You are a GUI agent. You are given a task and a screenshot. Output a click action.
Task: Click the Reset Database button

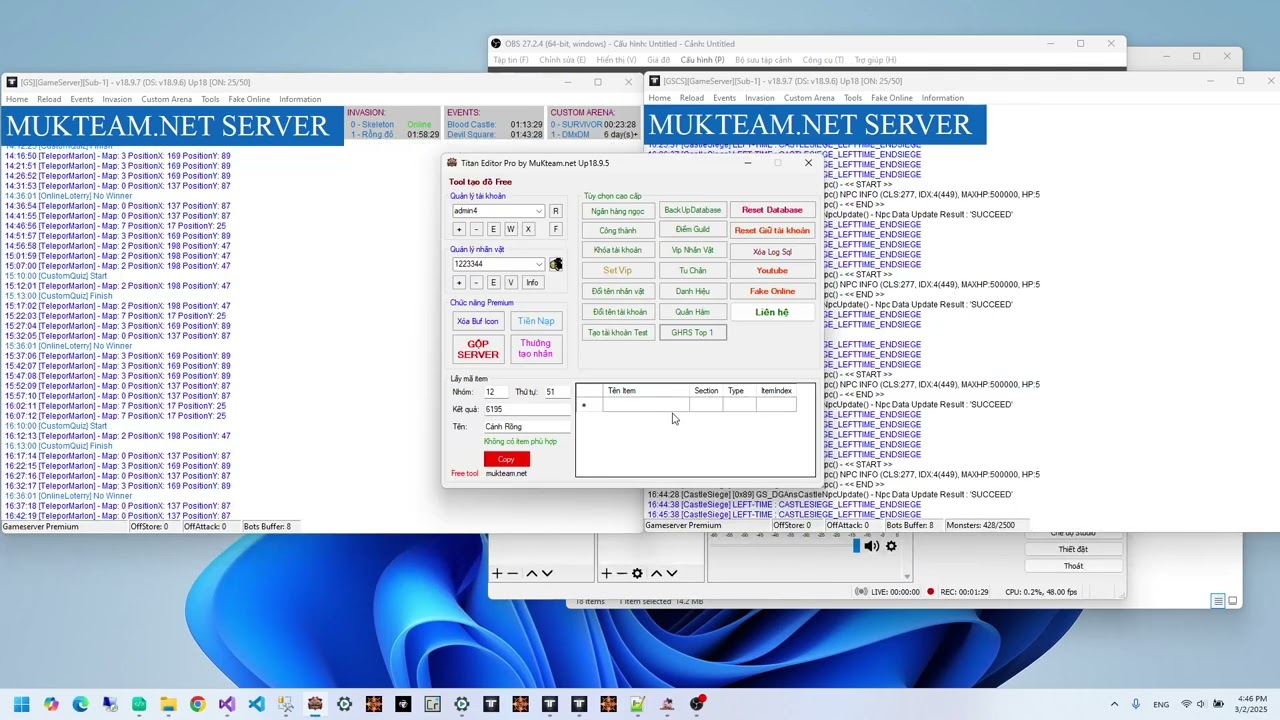pyautogui.click(x=772, y=210)
